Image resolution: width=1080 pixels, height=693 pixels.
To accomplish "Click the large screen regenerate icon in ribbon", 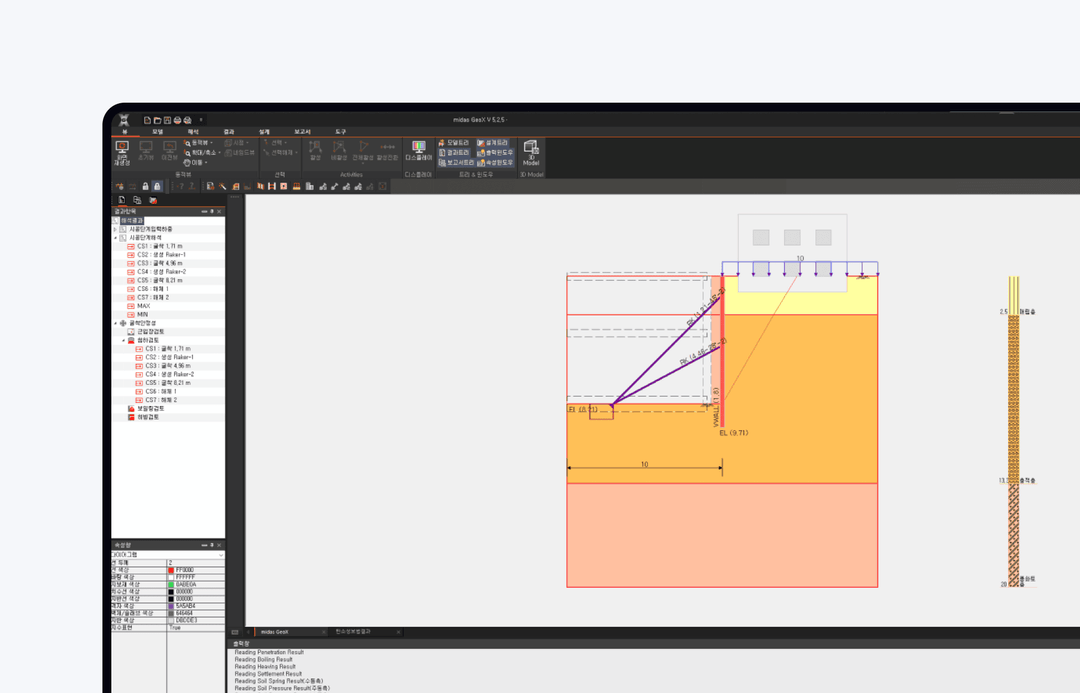I will pyautogui.click(x=122, y=148).
